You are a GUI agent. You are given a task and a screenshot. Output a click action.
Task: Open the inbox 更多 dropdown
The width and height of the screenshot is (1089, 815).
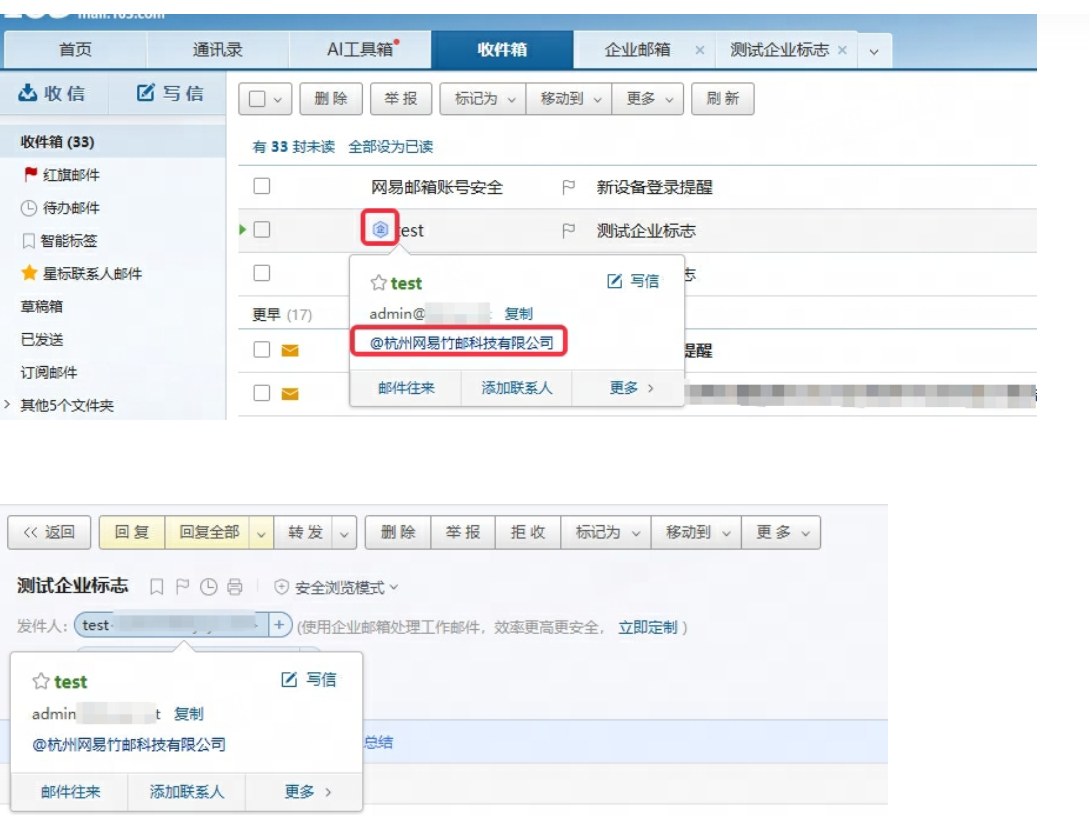(648, 99)
